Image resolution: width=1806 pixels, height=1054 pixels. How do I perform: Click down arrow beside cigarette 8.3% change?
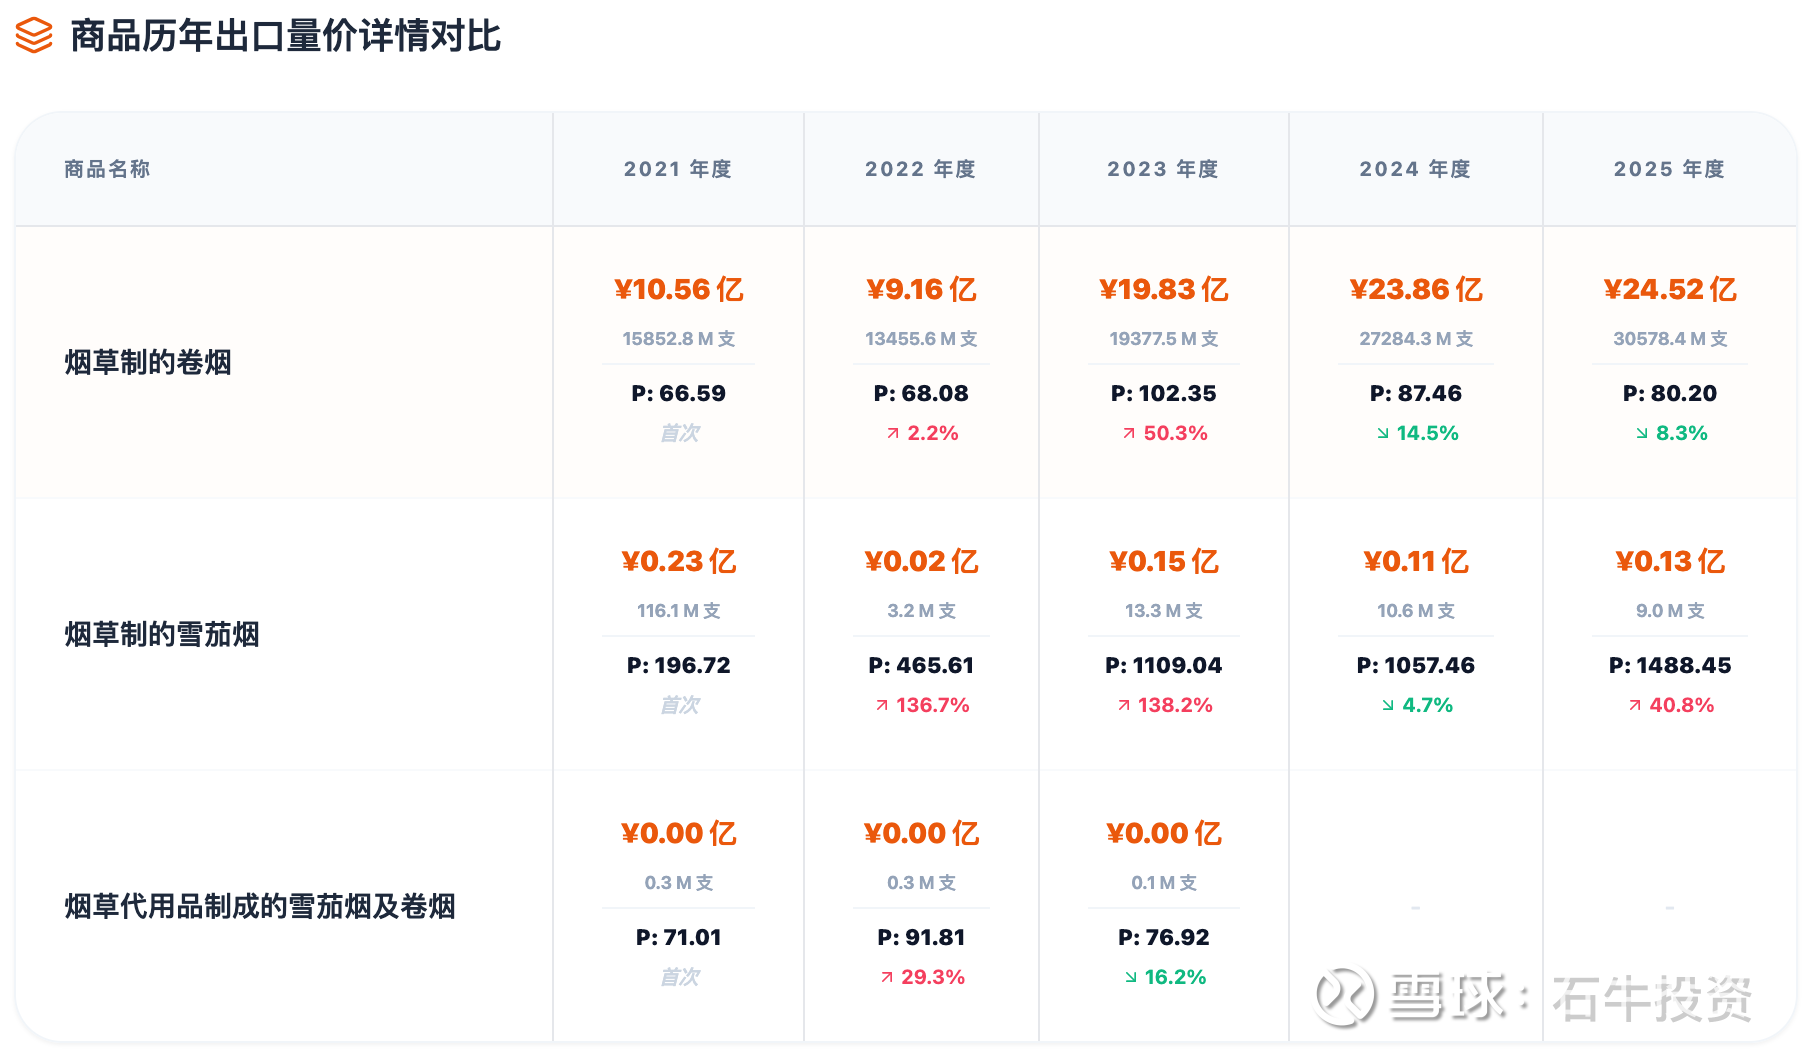click(1642, 434)
